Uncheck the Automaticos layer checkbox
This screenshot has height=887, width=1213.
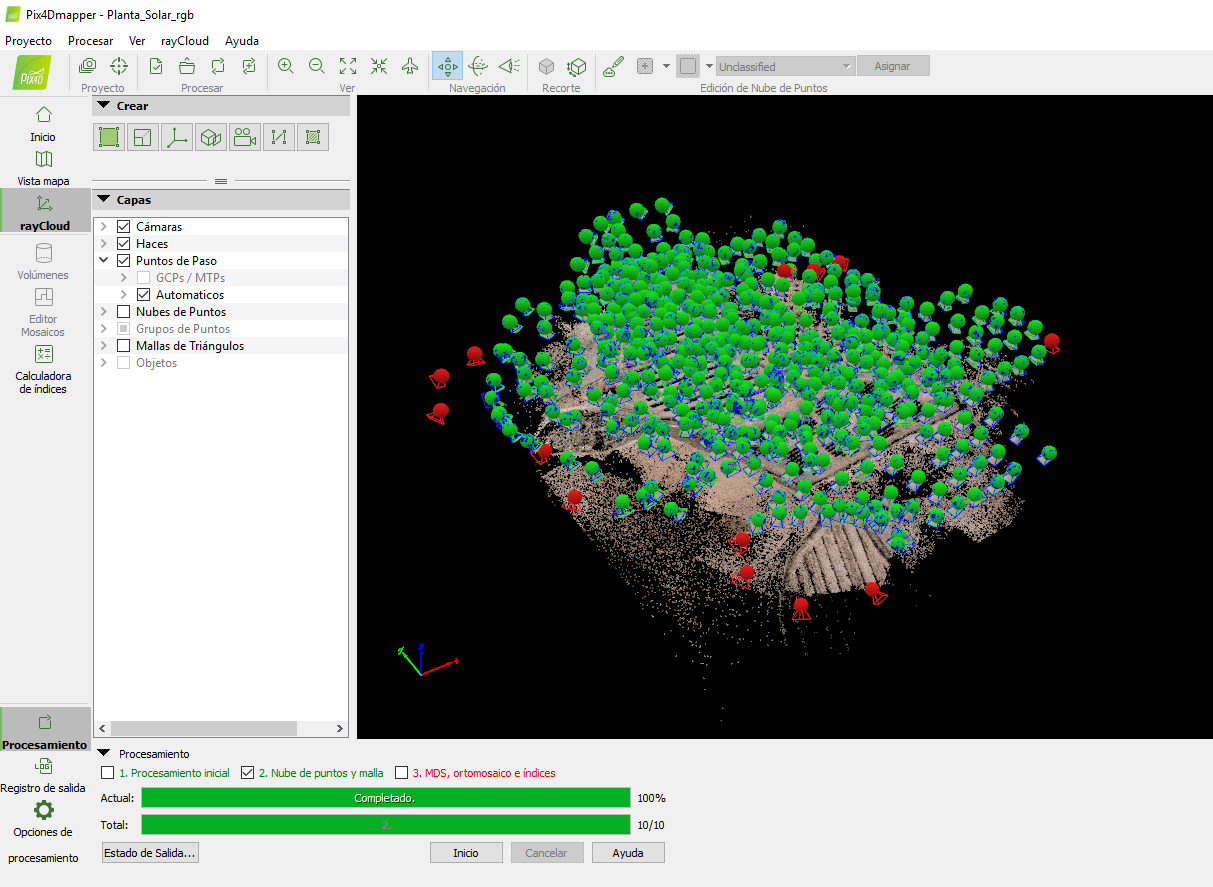coord(144,295)
